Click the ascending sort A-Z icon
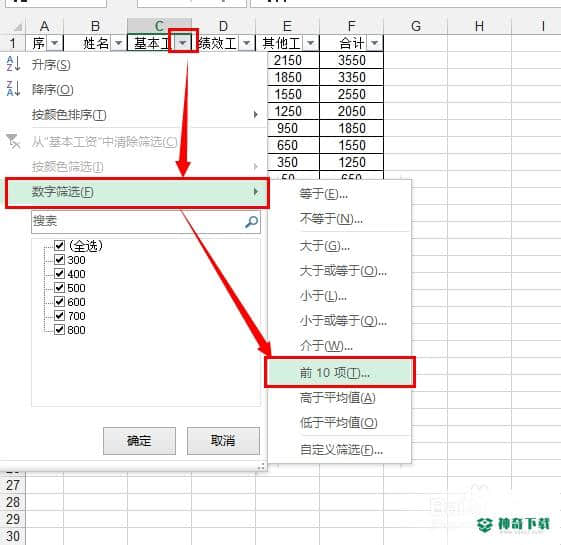561x545 pixels. click(13, 64)
